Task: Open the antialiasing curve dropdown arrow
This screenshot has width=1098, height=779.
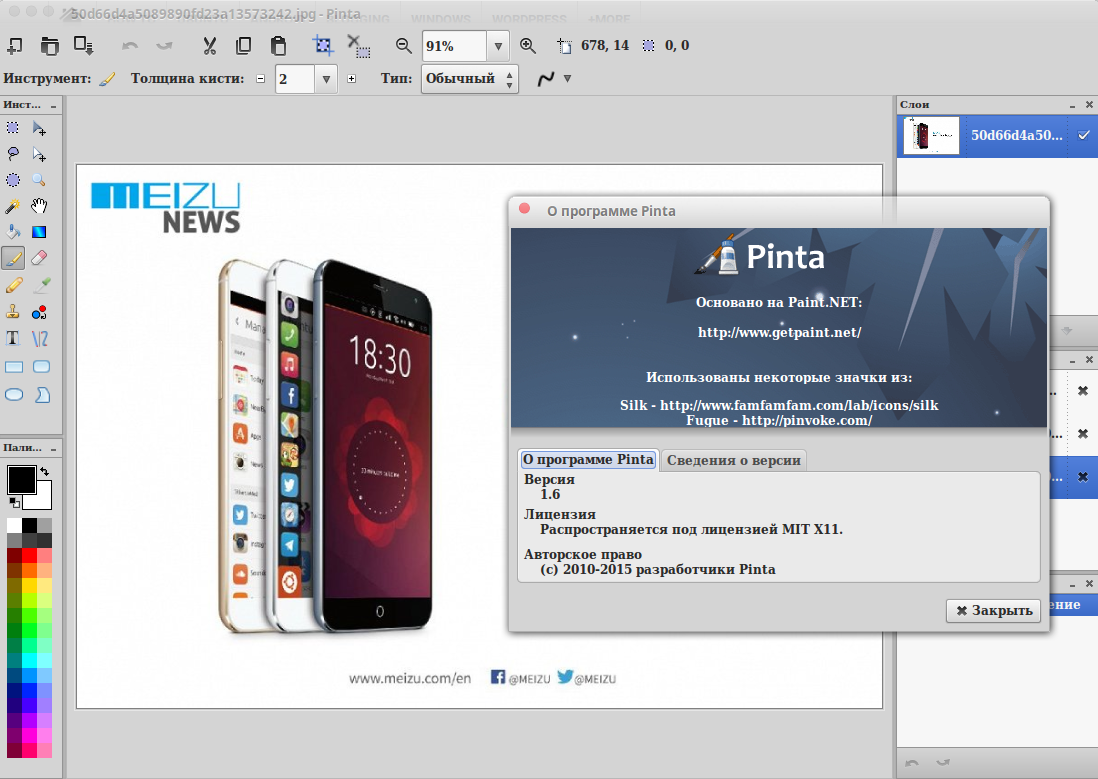Action: coord(567,78)
